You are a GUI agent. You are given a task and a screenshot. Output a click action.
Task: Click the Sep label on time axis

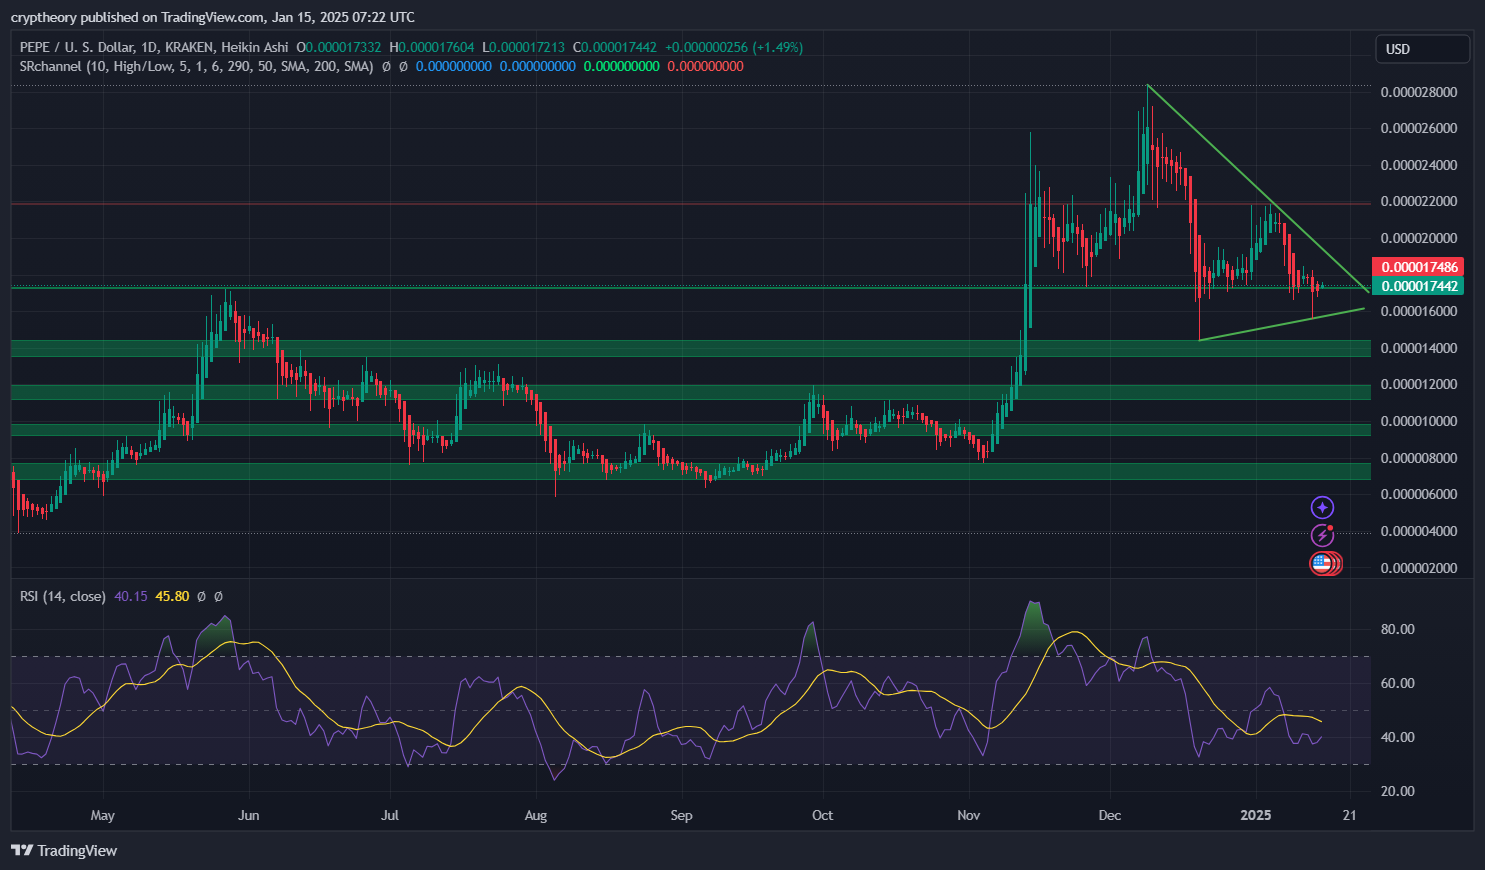tap(681, 815)
